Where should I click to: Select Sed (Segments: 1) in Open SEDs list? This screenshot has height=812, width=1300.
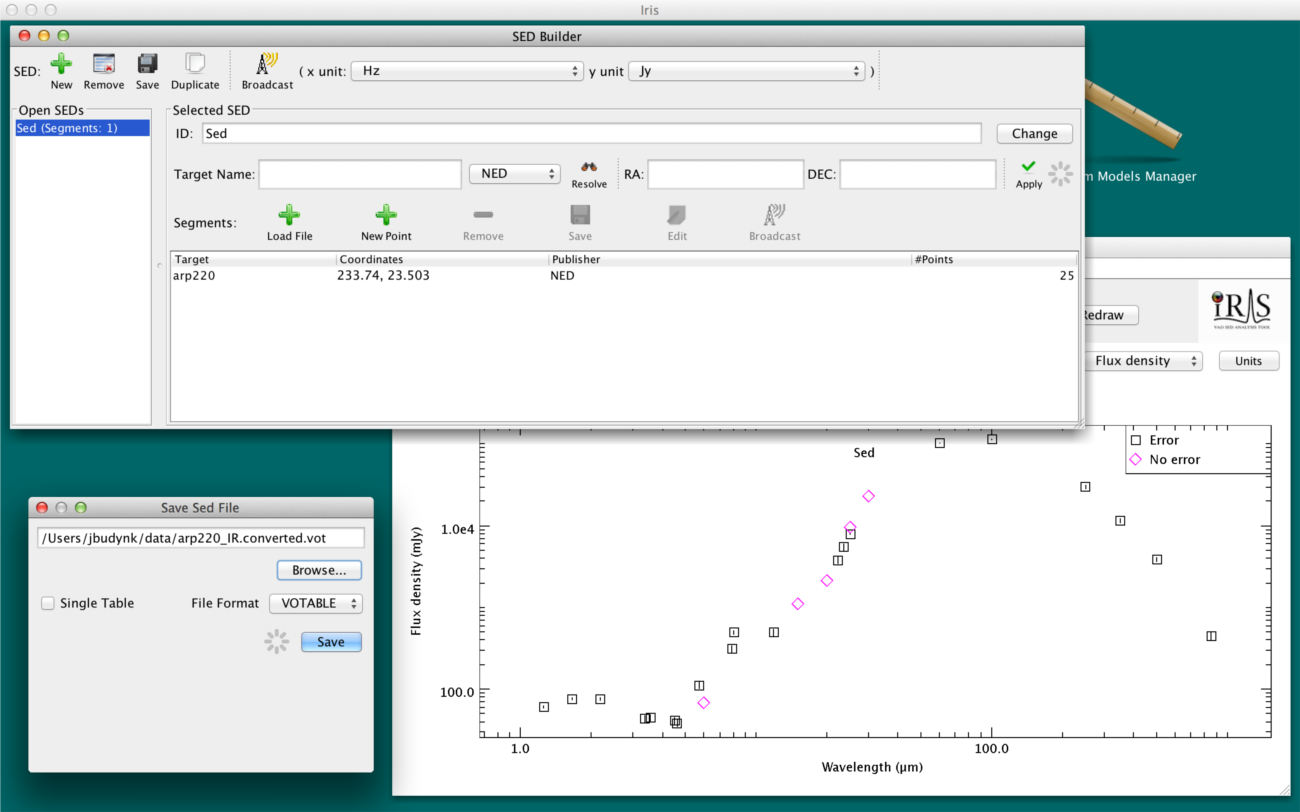[x=83, y=128]
